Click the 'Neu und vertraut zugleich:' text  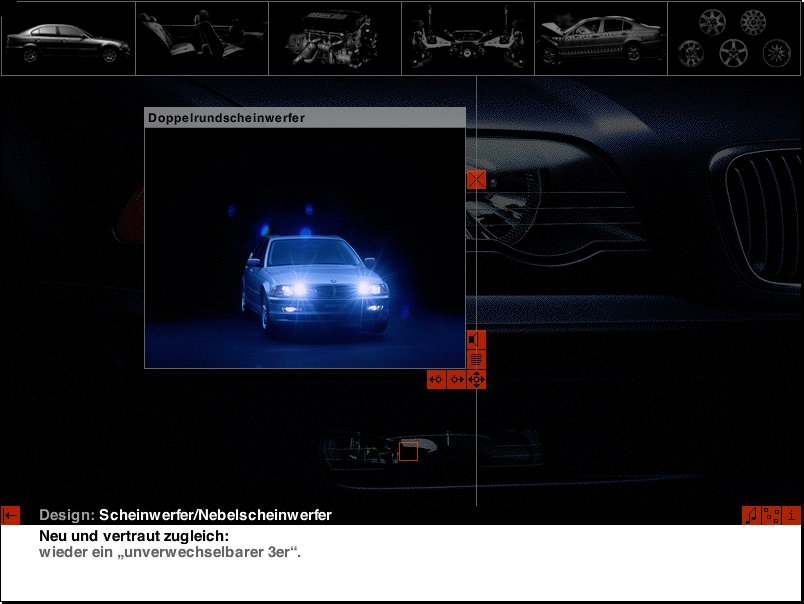[134, 536]
